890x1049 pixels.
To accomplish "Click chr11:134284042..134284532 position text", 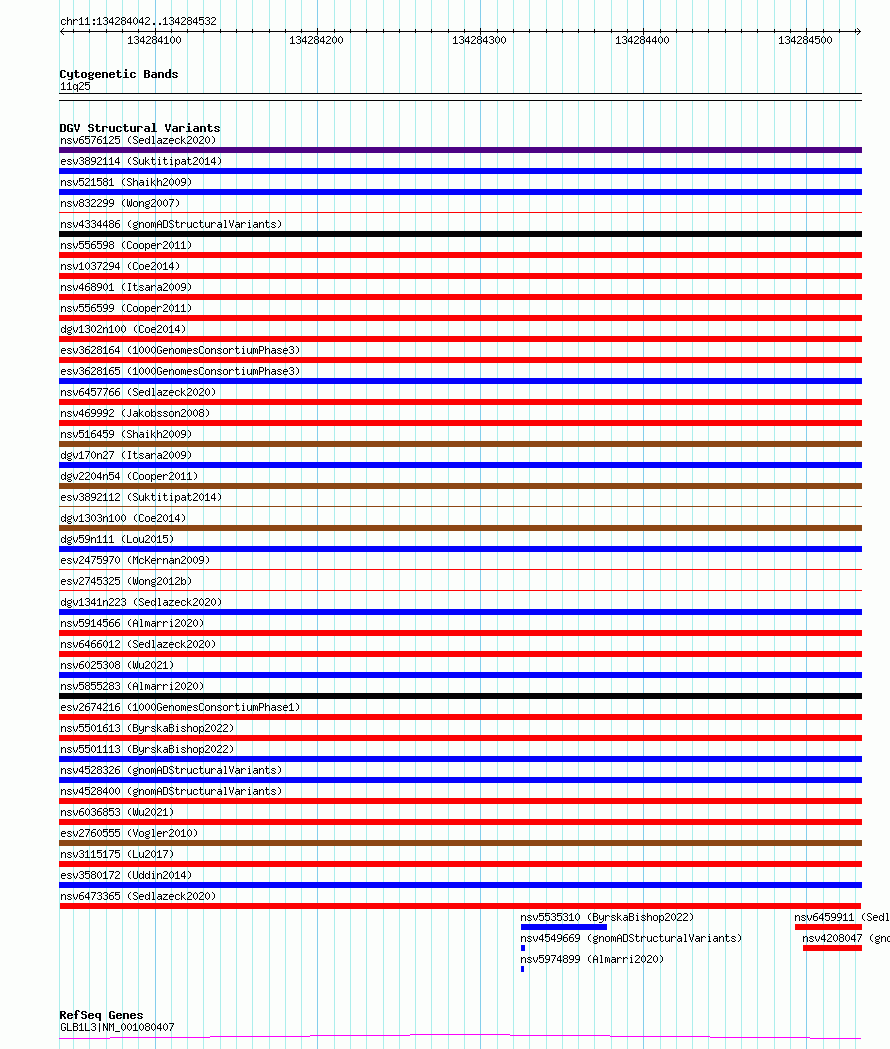I will [x=139, y=21].
